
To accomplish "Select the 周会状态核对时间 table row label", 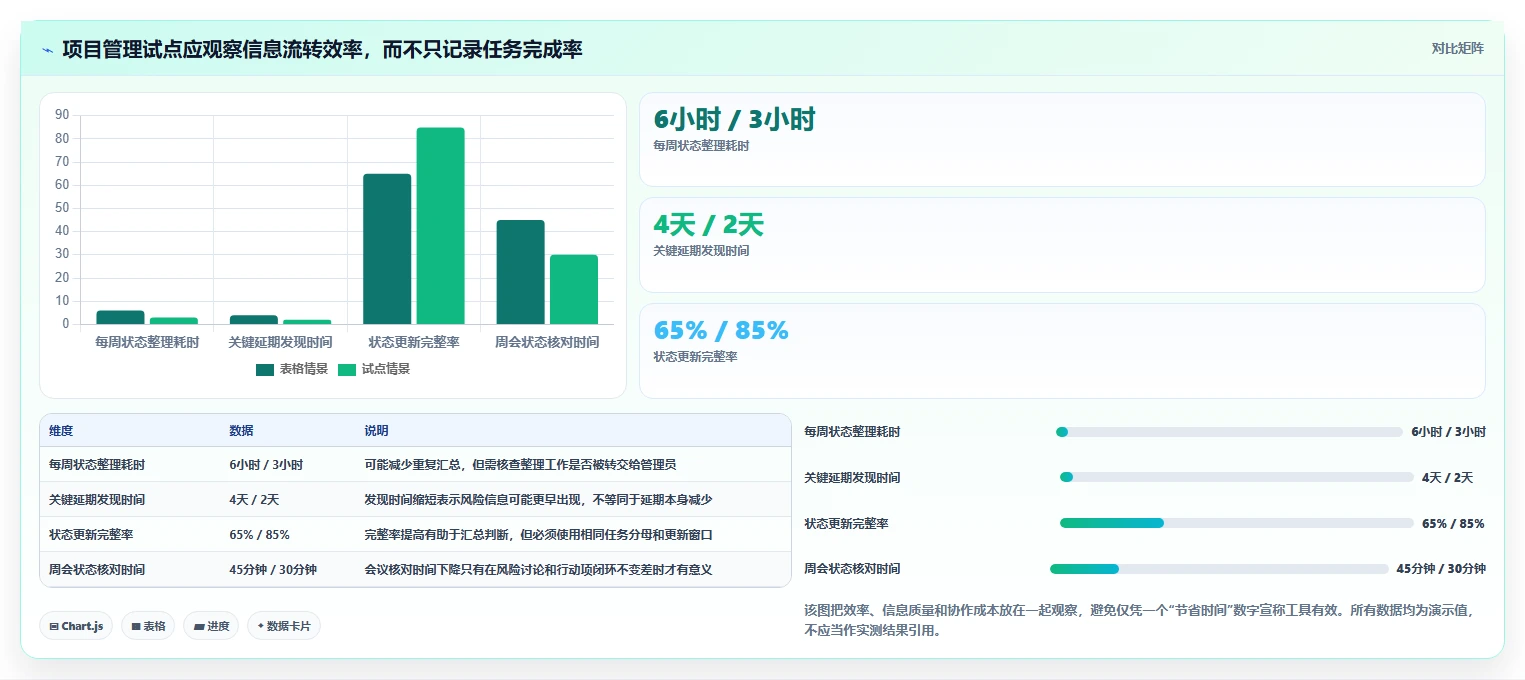I will (97, 570).
